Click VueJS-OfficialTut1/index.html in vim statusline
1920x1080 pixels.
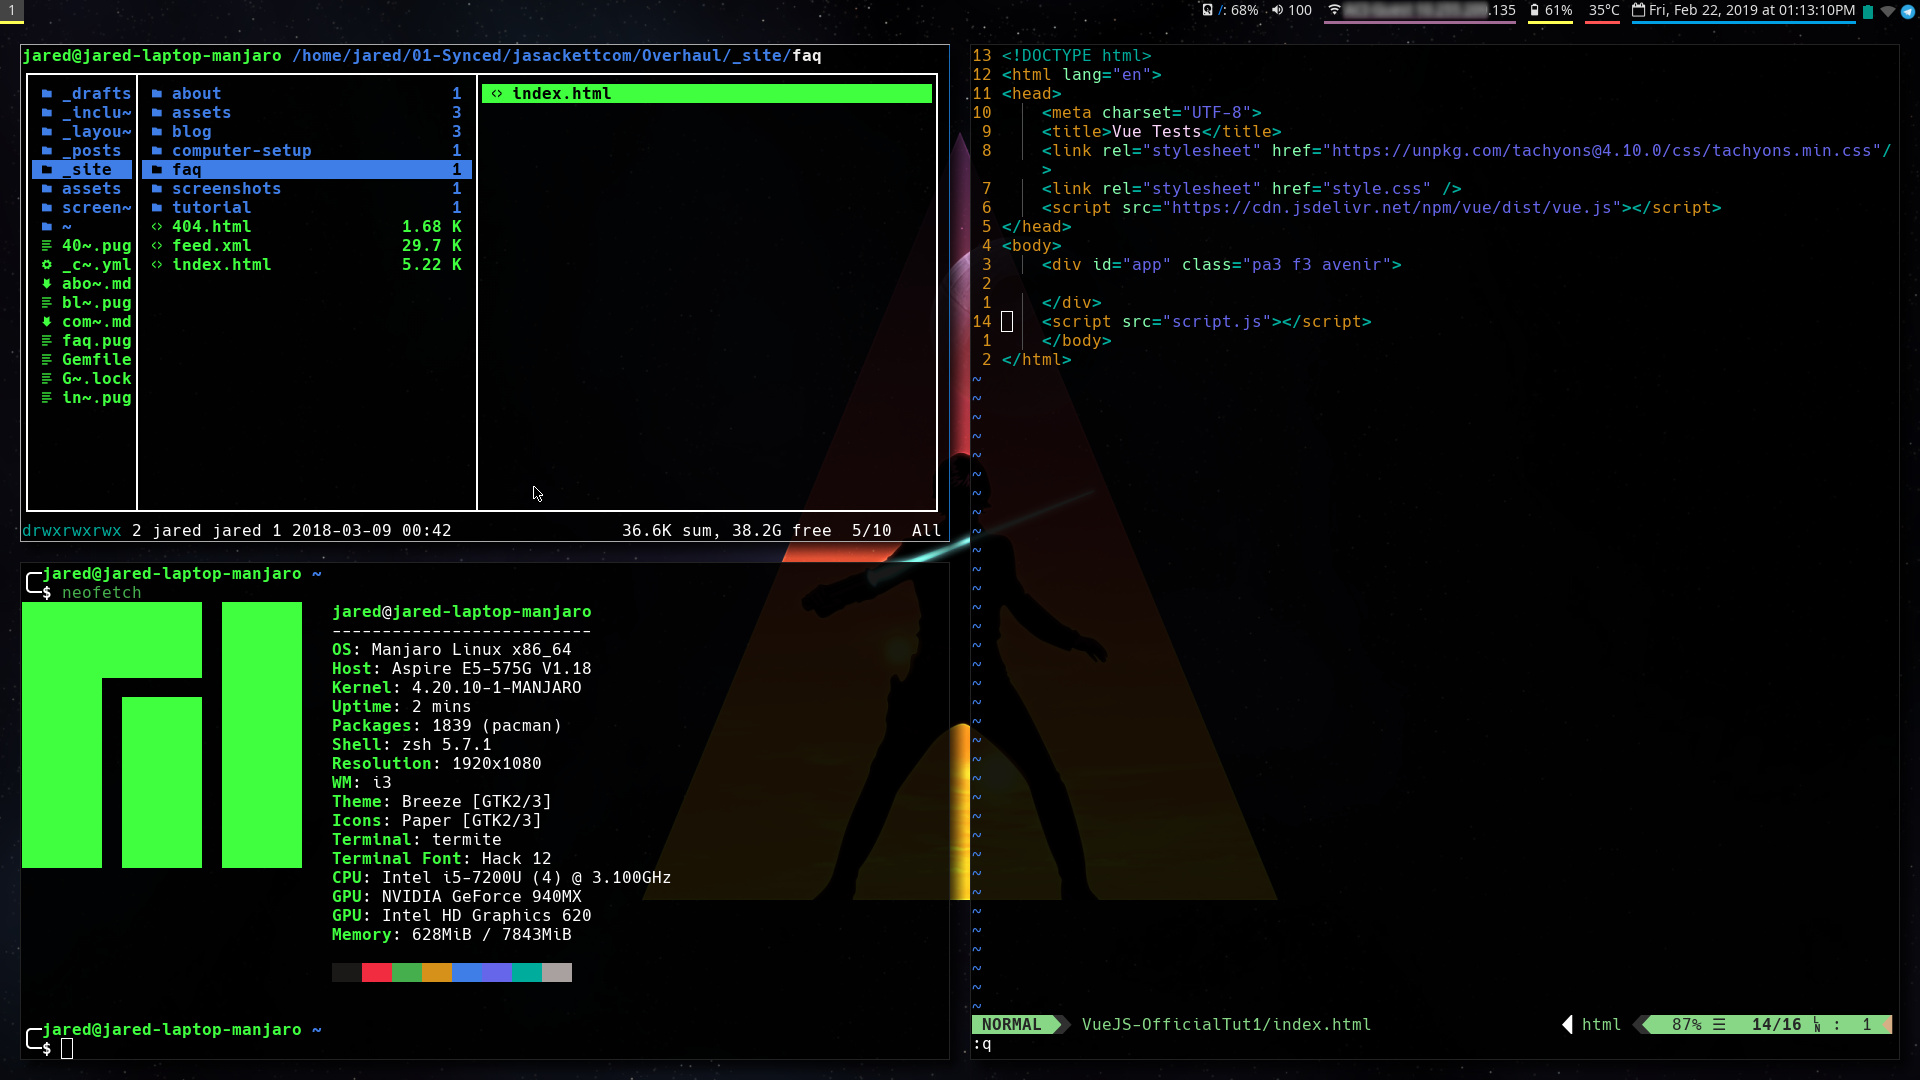click(x=1226, y=1025)
